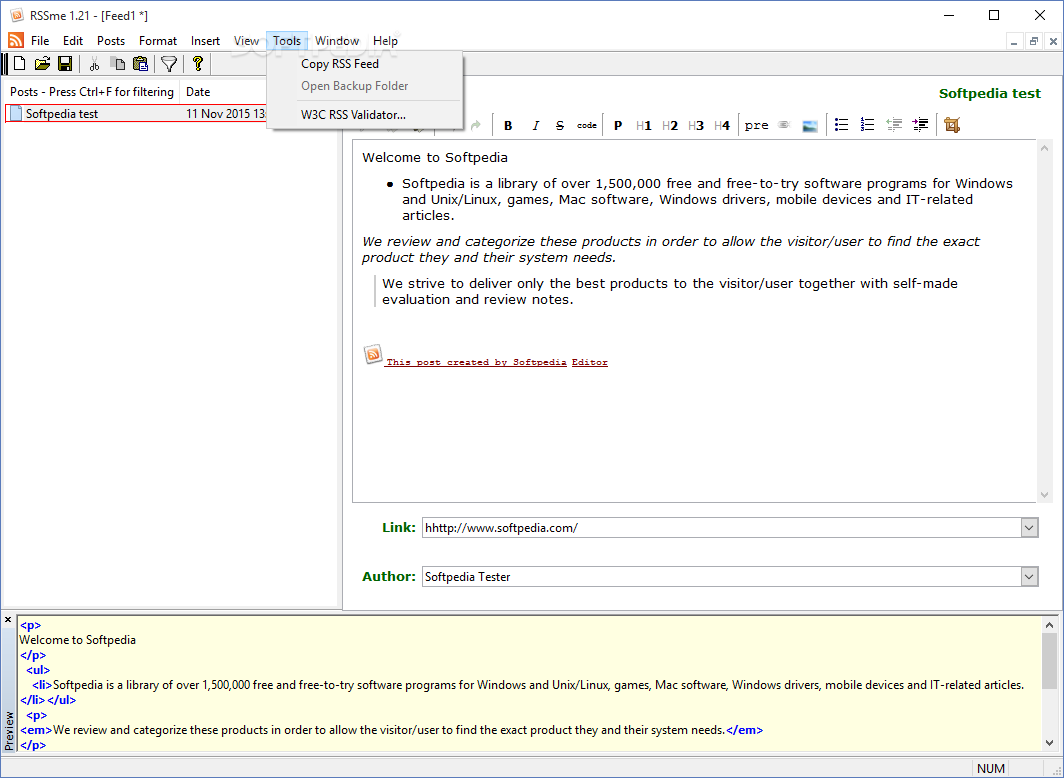Copy selection with the toolbar copy icon

[x=118, y=64]
